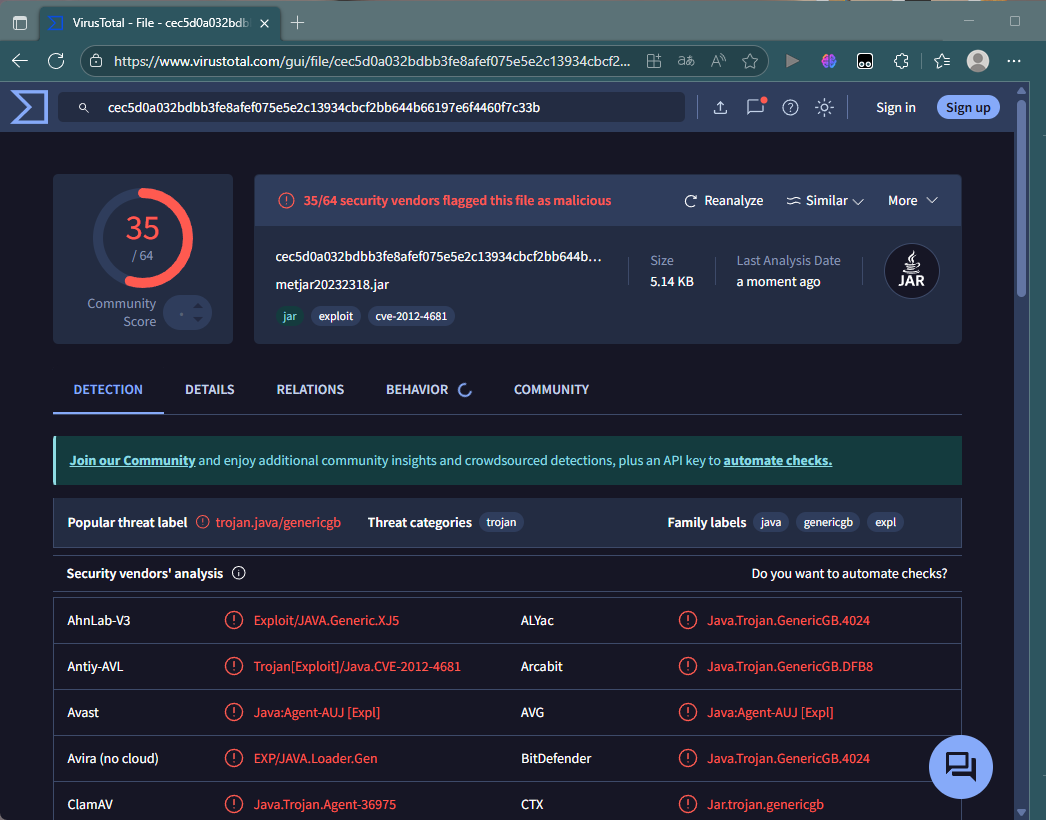Open the browser settings ellipsis menu

(x=1014, y=61)
